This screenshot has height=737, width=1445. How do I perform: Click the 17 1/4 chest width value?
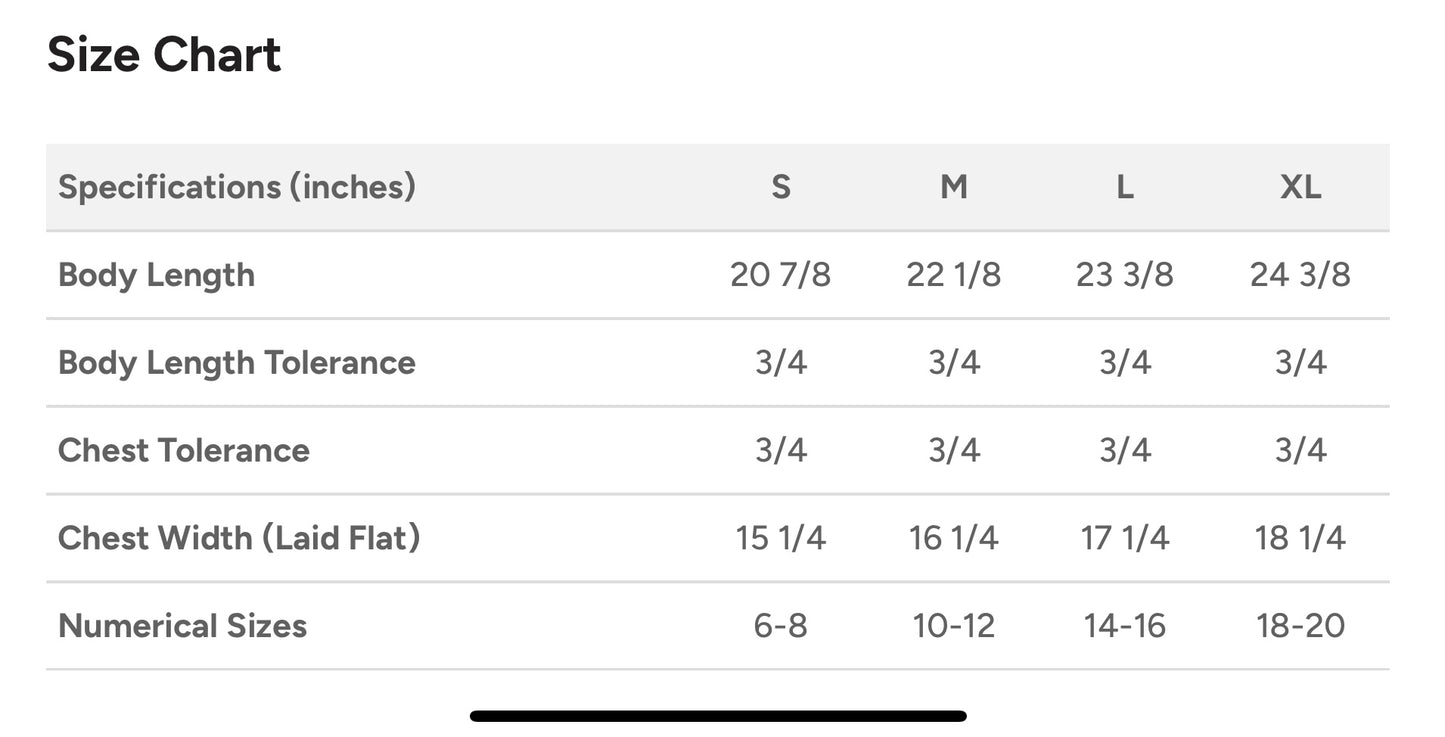(1125, 538)
